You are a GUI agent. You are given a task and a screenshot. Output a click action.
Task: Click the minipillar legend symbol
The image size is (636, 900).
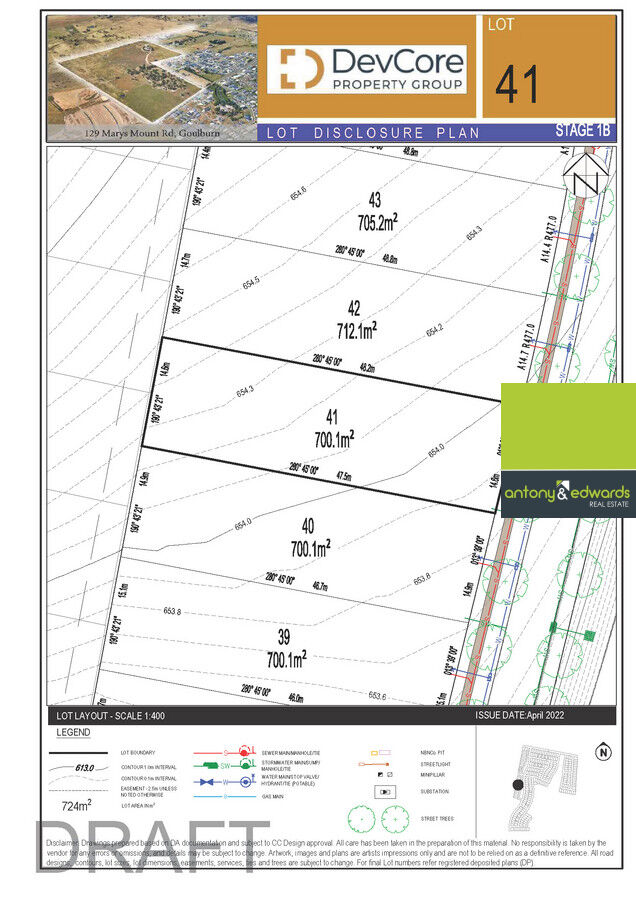click(385, 775)
